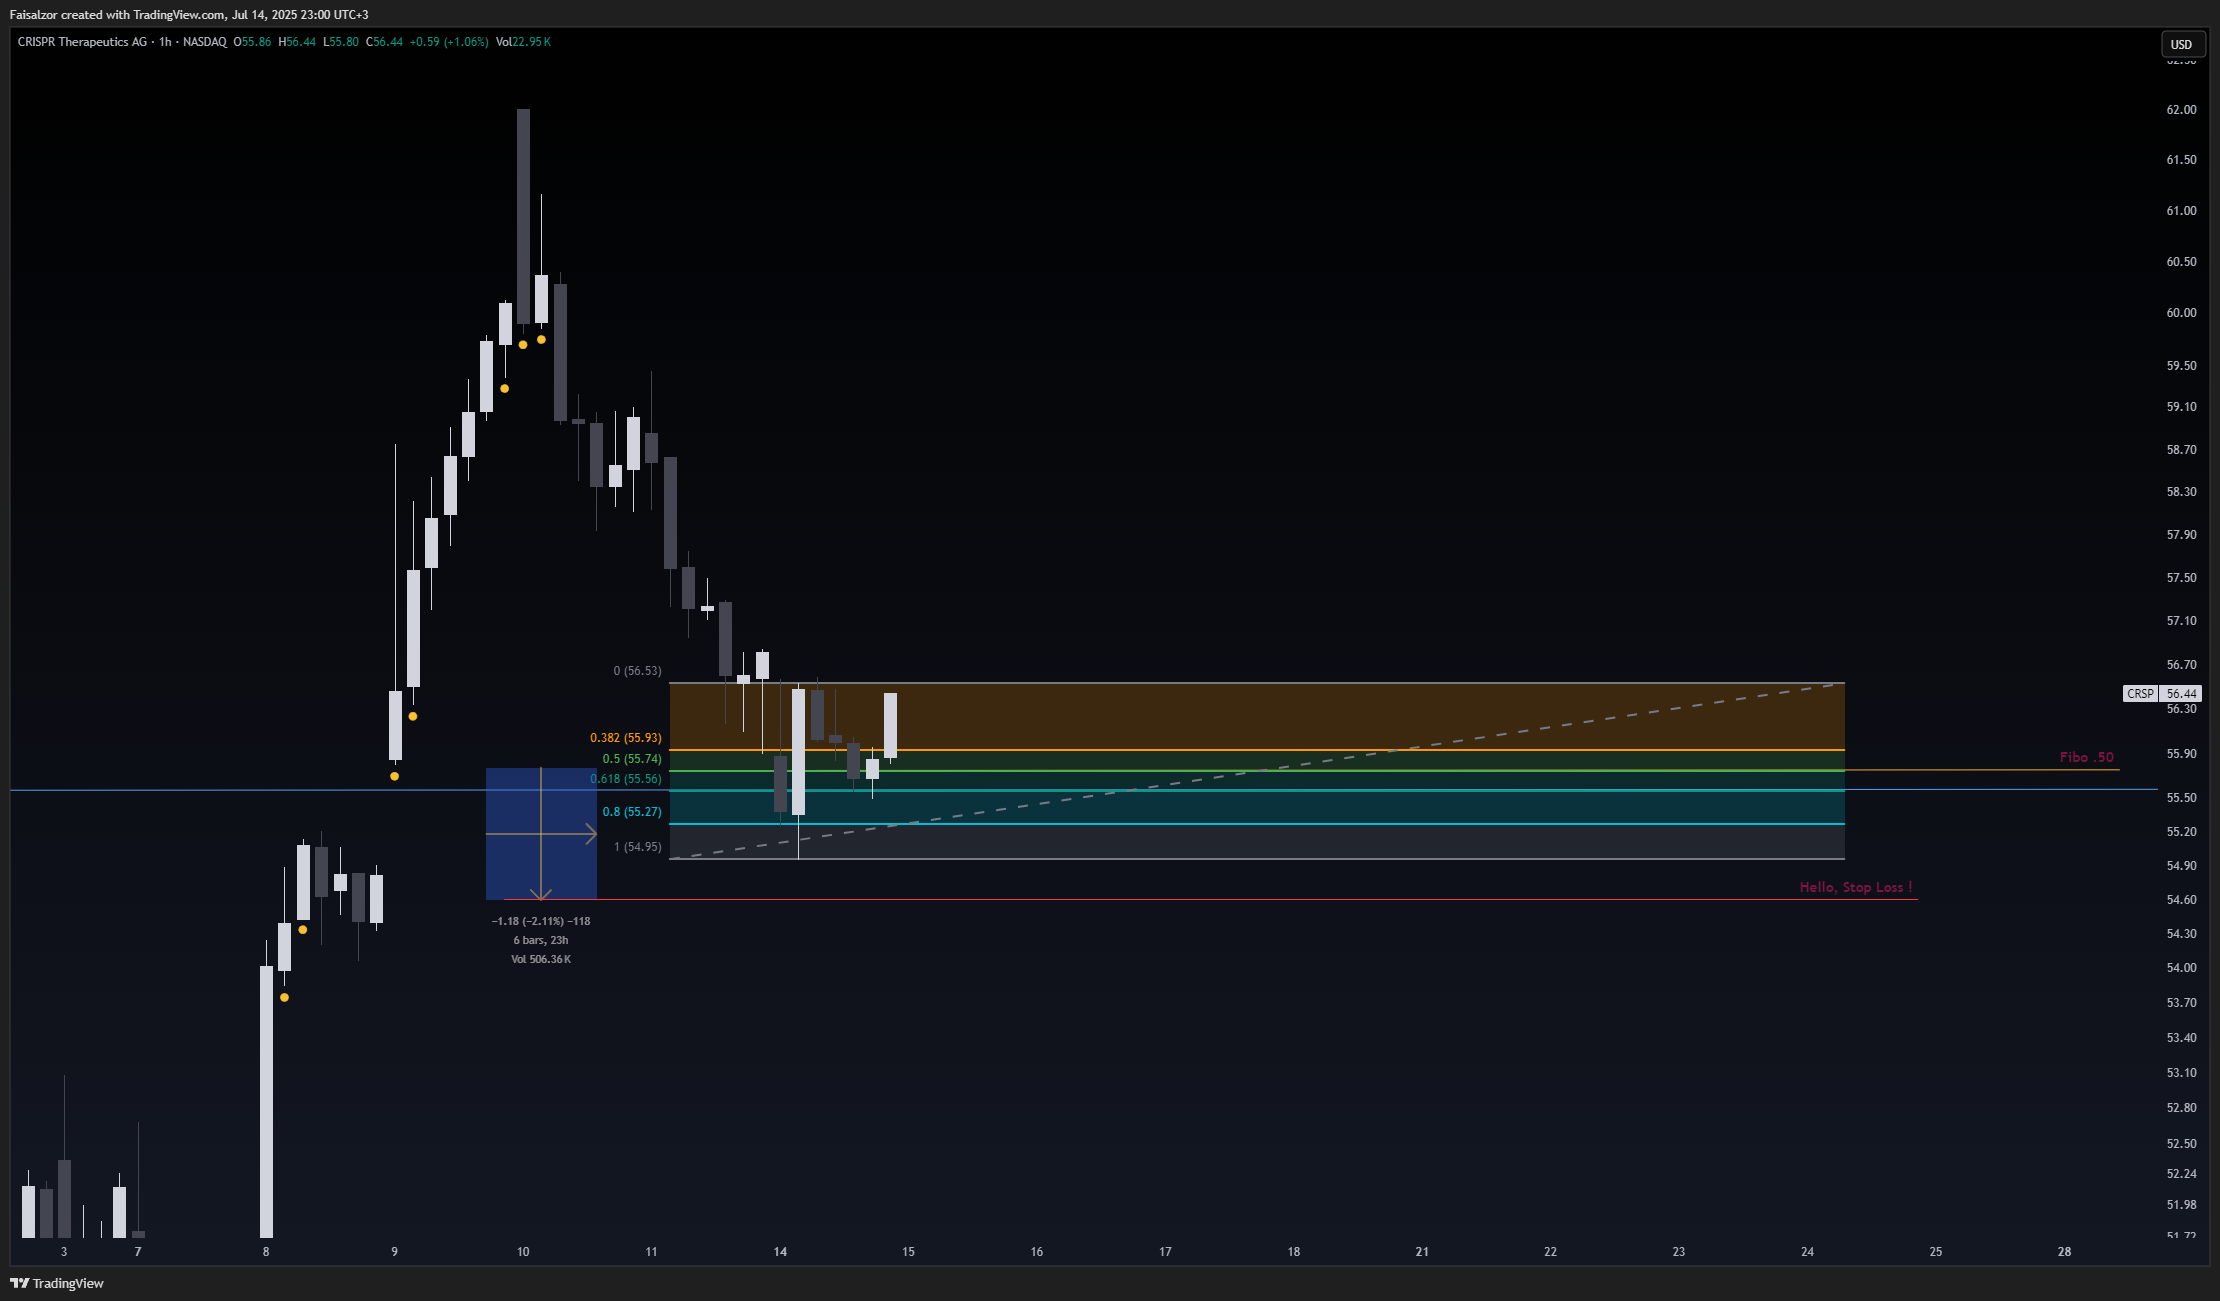Click the 62.00 price axis label
The width and height of the screenshot is (2220, 1301).
(x=2181, y=110)
